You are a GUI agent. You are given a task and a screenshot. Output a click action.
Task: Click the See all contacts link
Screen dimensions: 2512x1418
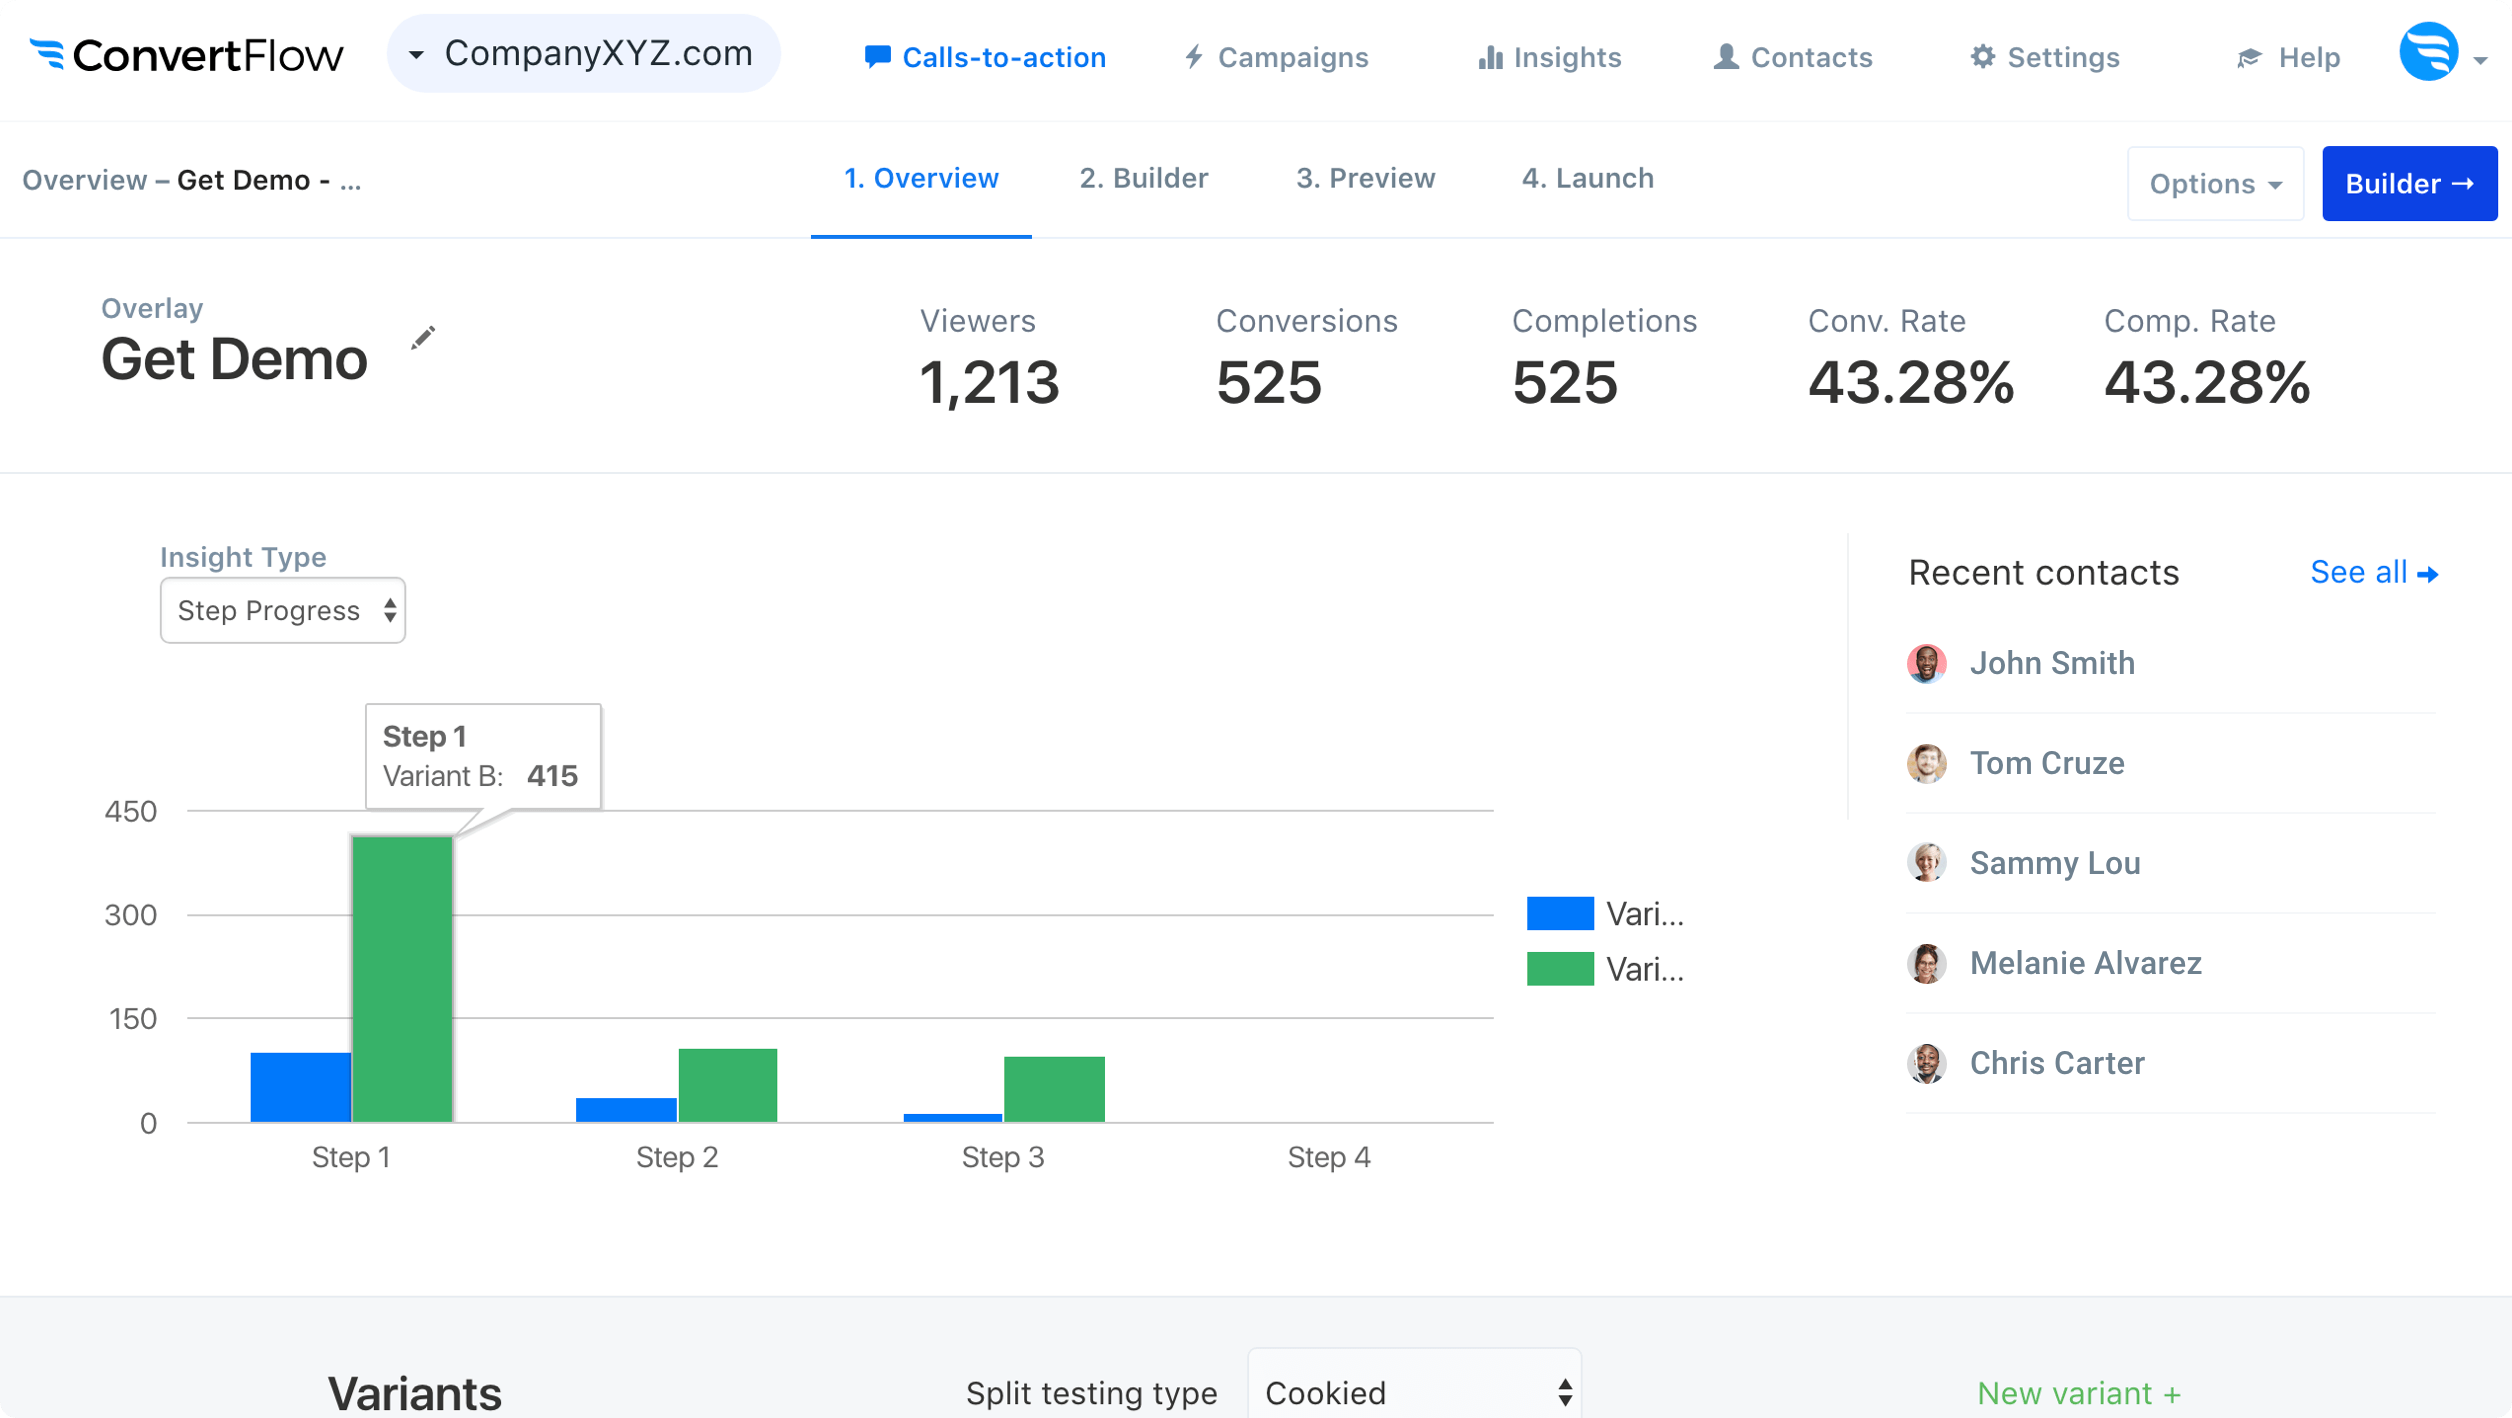point(2373,573)
